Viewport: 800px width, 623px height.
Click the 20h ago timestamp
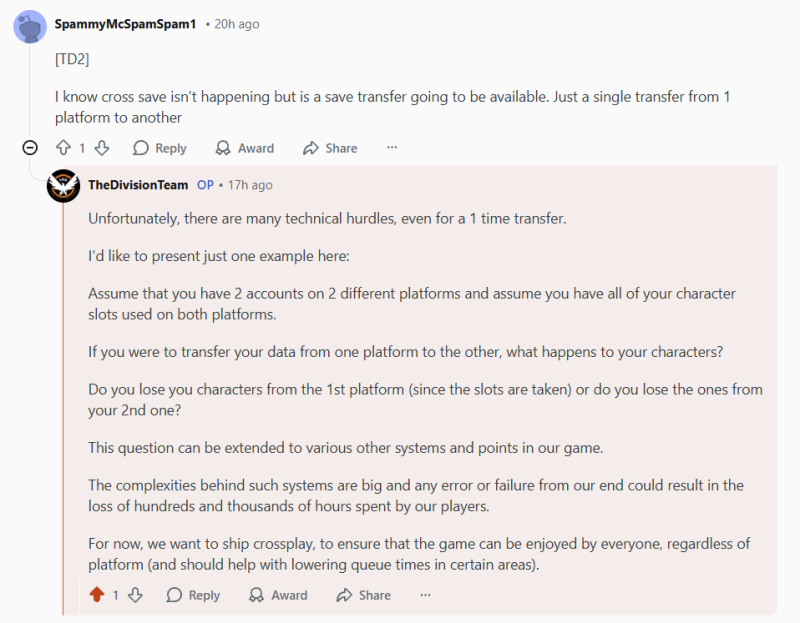pos(236,24)
